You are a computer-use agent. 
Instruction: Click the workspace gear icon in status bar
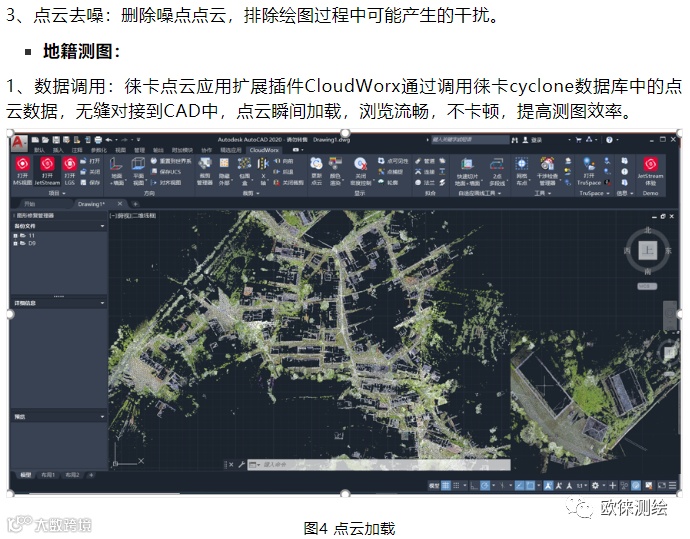(595, 485)
